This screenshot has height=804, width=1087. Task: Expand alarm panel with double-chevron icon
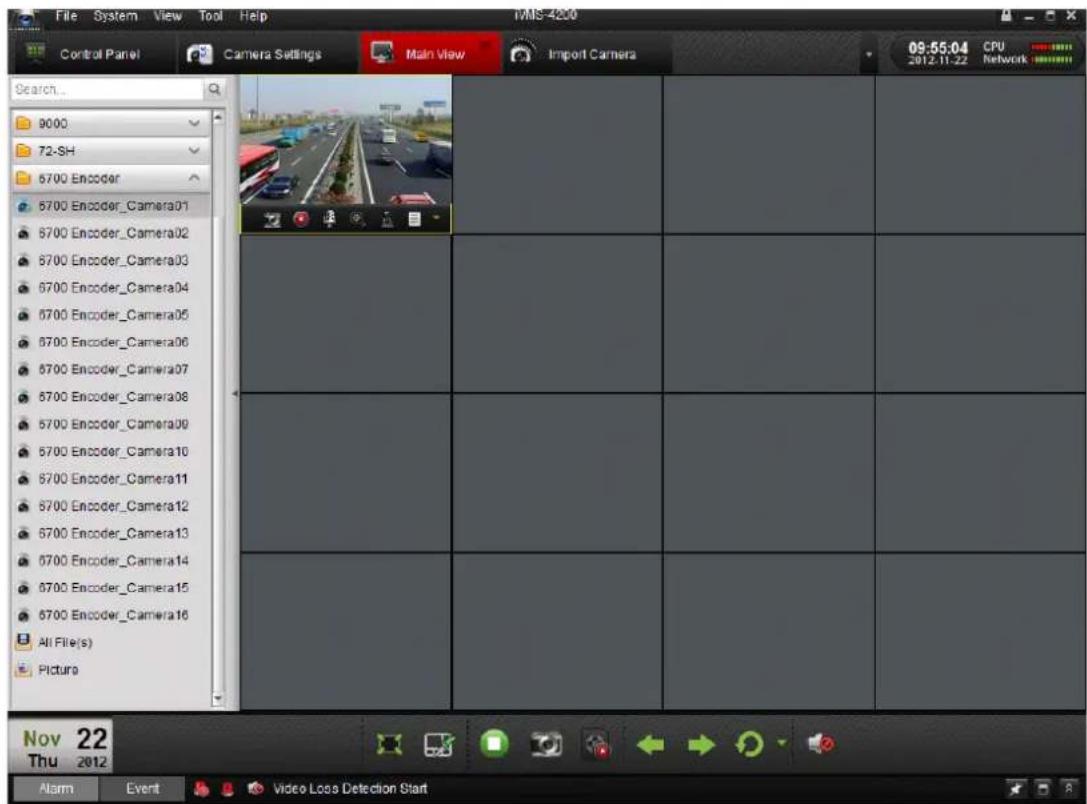(1068, 789)
